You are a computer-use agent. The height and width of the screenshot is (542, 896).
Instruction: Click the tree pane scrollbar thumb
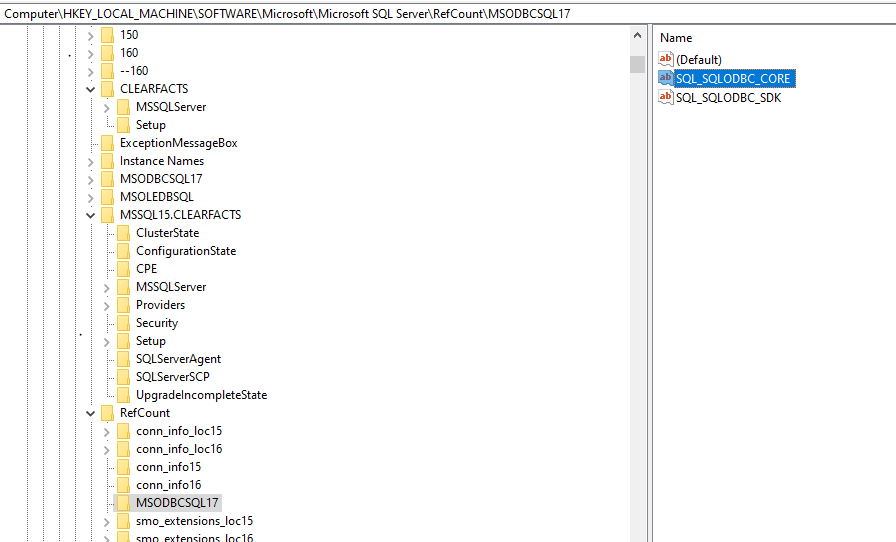pos(638,64)
